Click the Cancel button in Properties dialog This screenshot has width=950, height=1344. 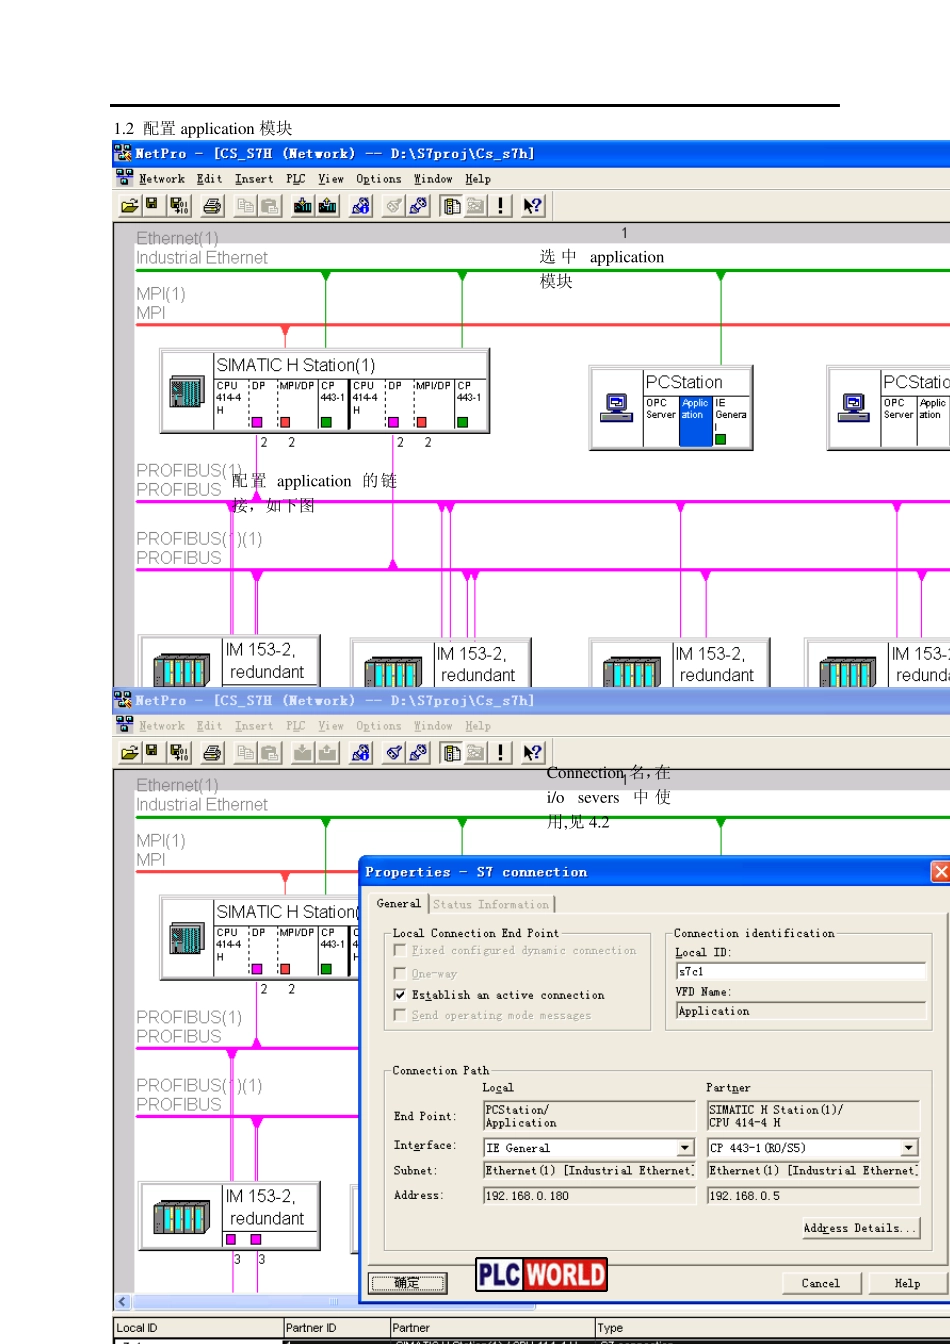coord(820,1283)
